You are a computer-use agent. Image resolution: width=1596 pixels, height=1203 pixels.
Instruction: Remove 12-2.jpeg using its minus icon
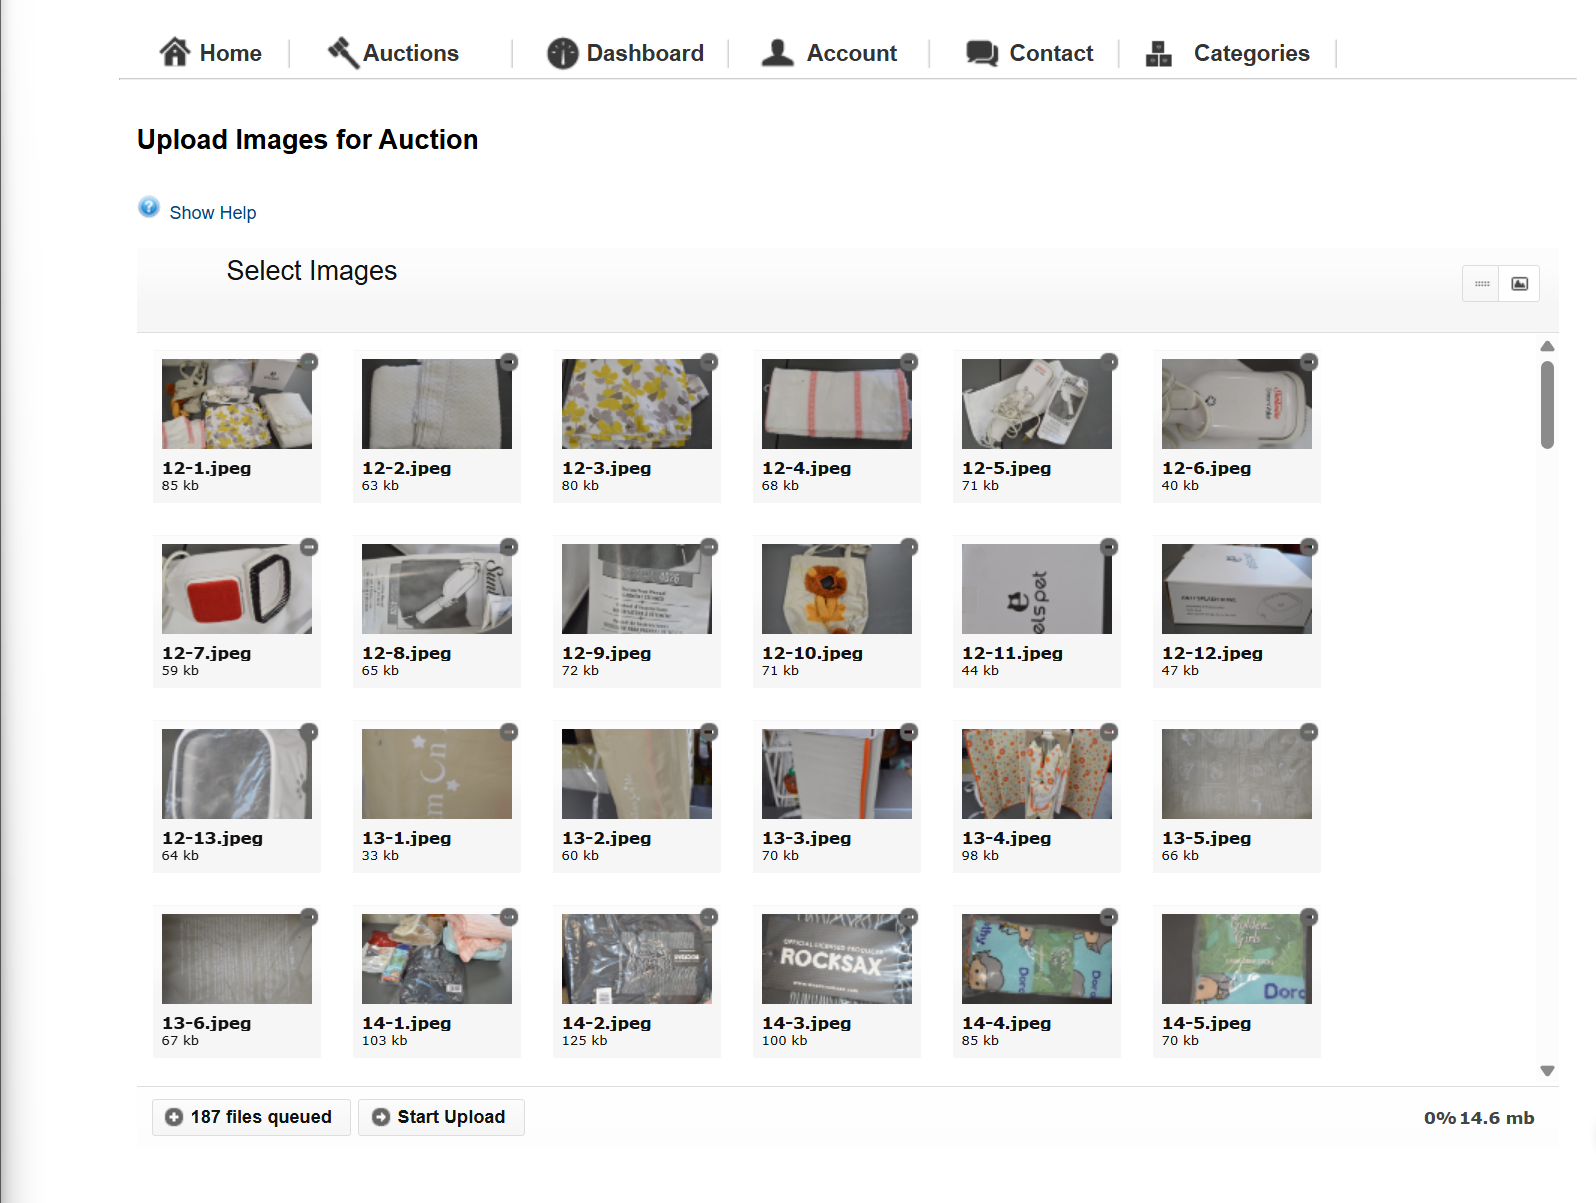[x=509, y=362]
